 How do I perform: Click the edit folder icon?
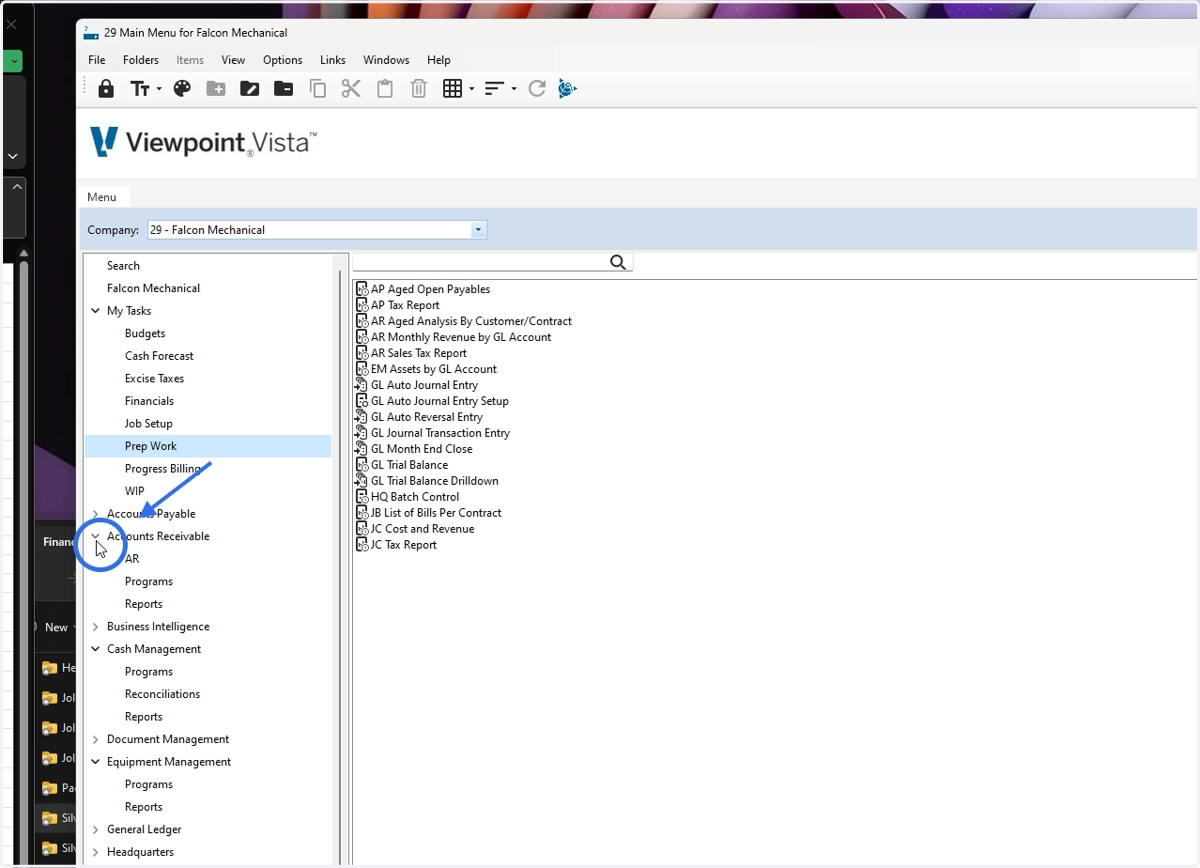click(x=250, y=89)
